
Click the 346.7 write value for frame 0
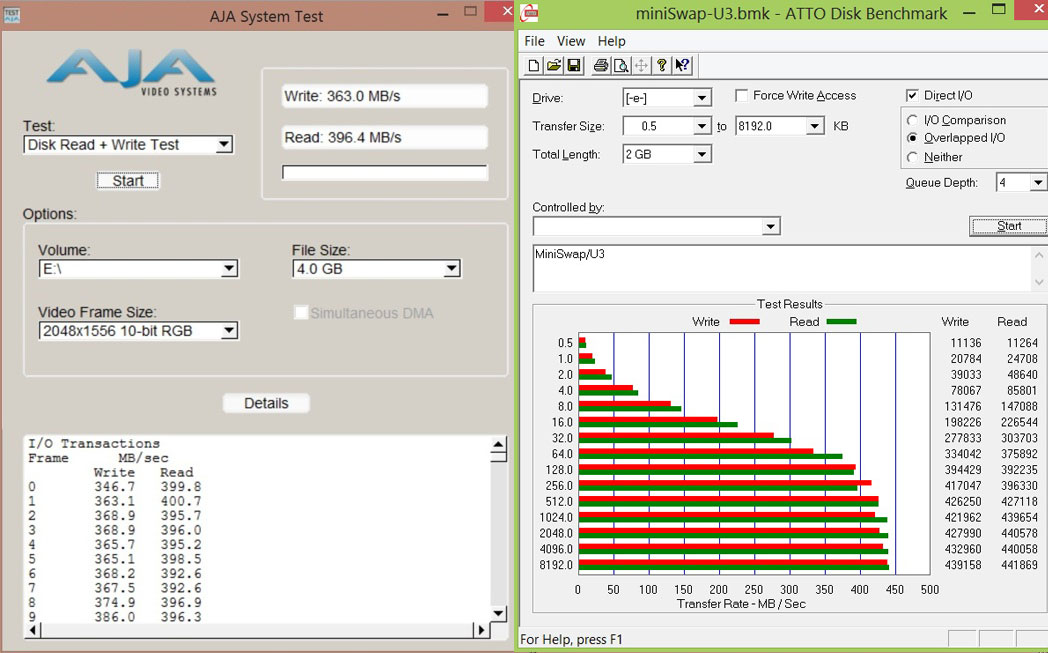(114, 487)
